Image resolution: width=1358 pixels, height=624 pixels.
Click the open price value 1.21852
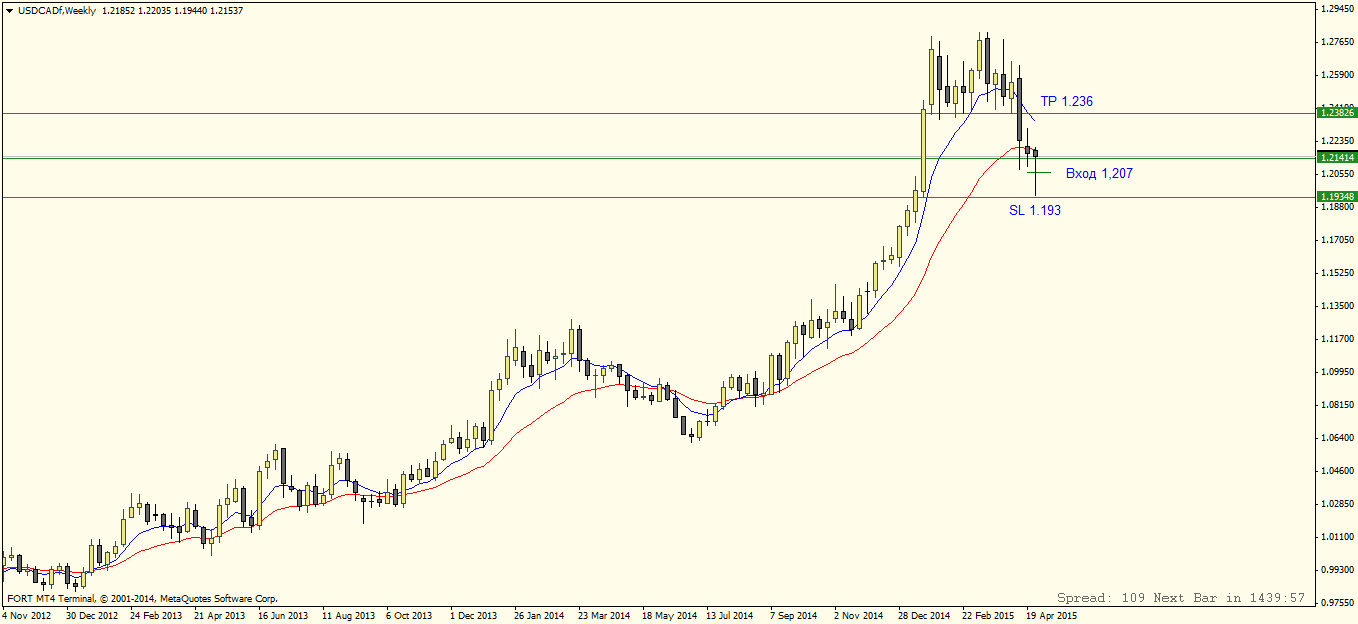pyautogui.click(x=118, y=11)
